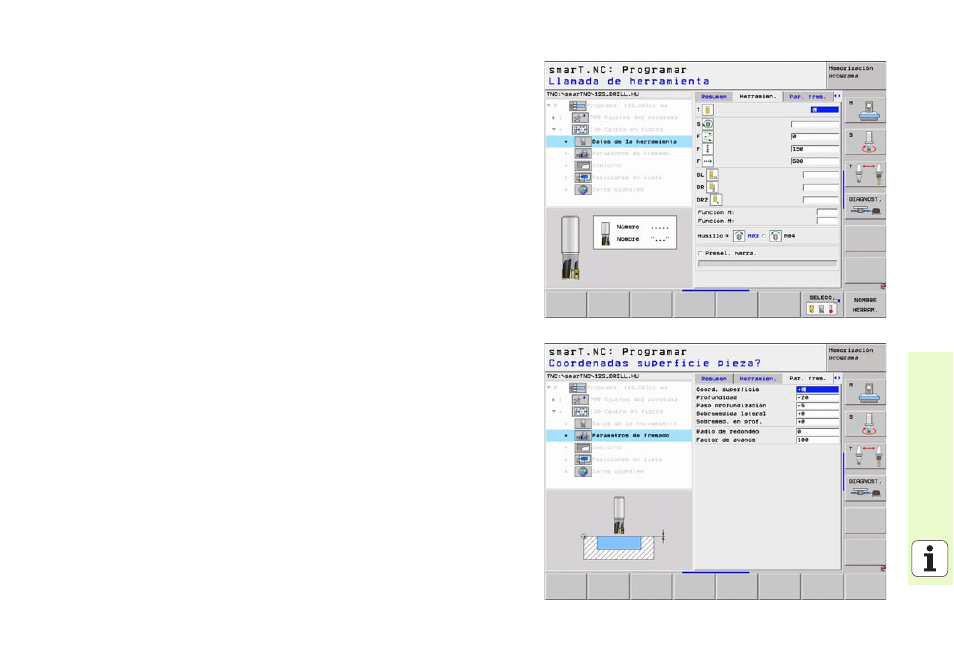This screenshot has width=954, height=672.
Task: Click the tool number T icon in top screen
Action: tap(707, 109)
